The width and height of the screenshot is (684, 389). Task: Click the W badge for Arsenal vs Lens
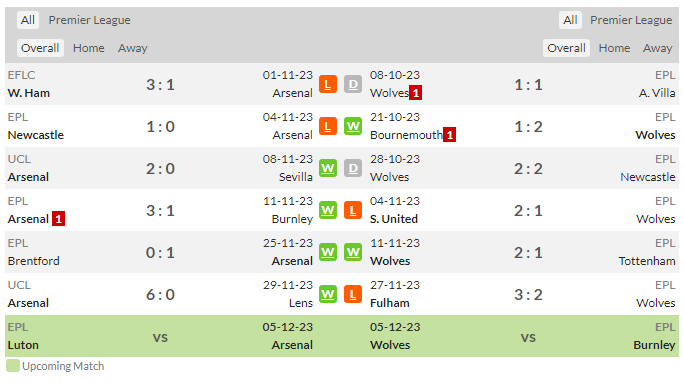(x=328, y=294)
